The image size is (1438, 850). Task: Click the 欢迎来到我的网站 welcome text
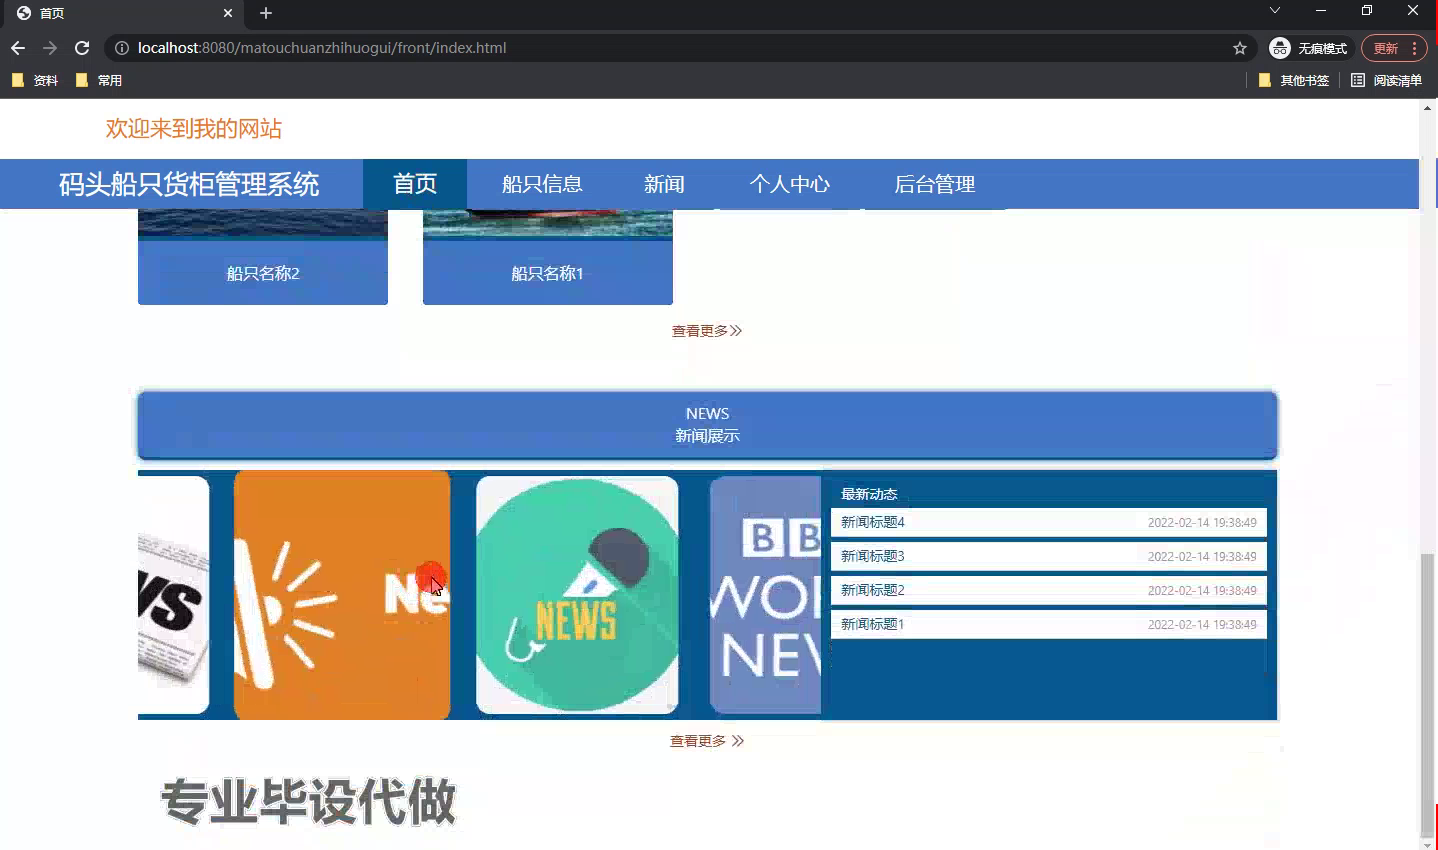[194, 128]
